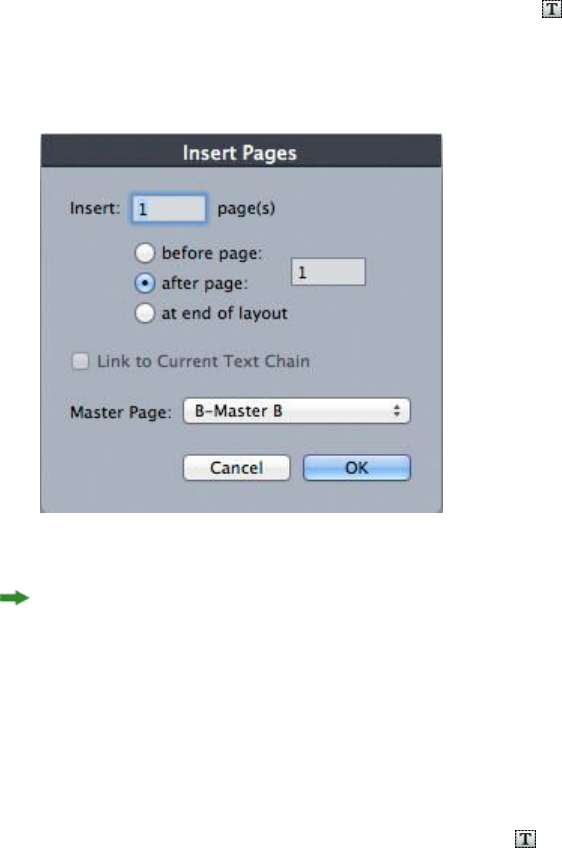Click the "Master Page:" label

click(121, 413)
